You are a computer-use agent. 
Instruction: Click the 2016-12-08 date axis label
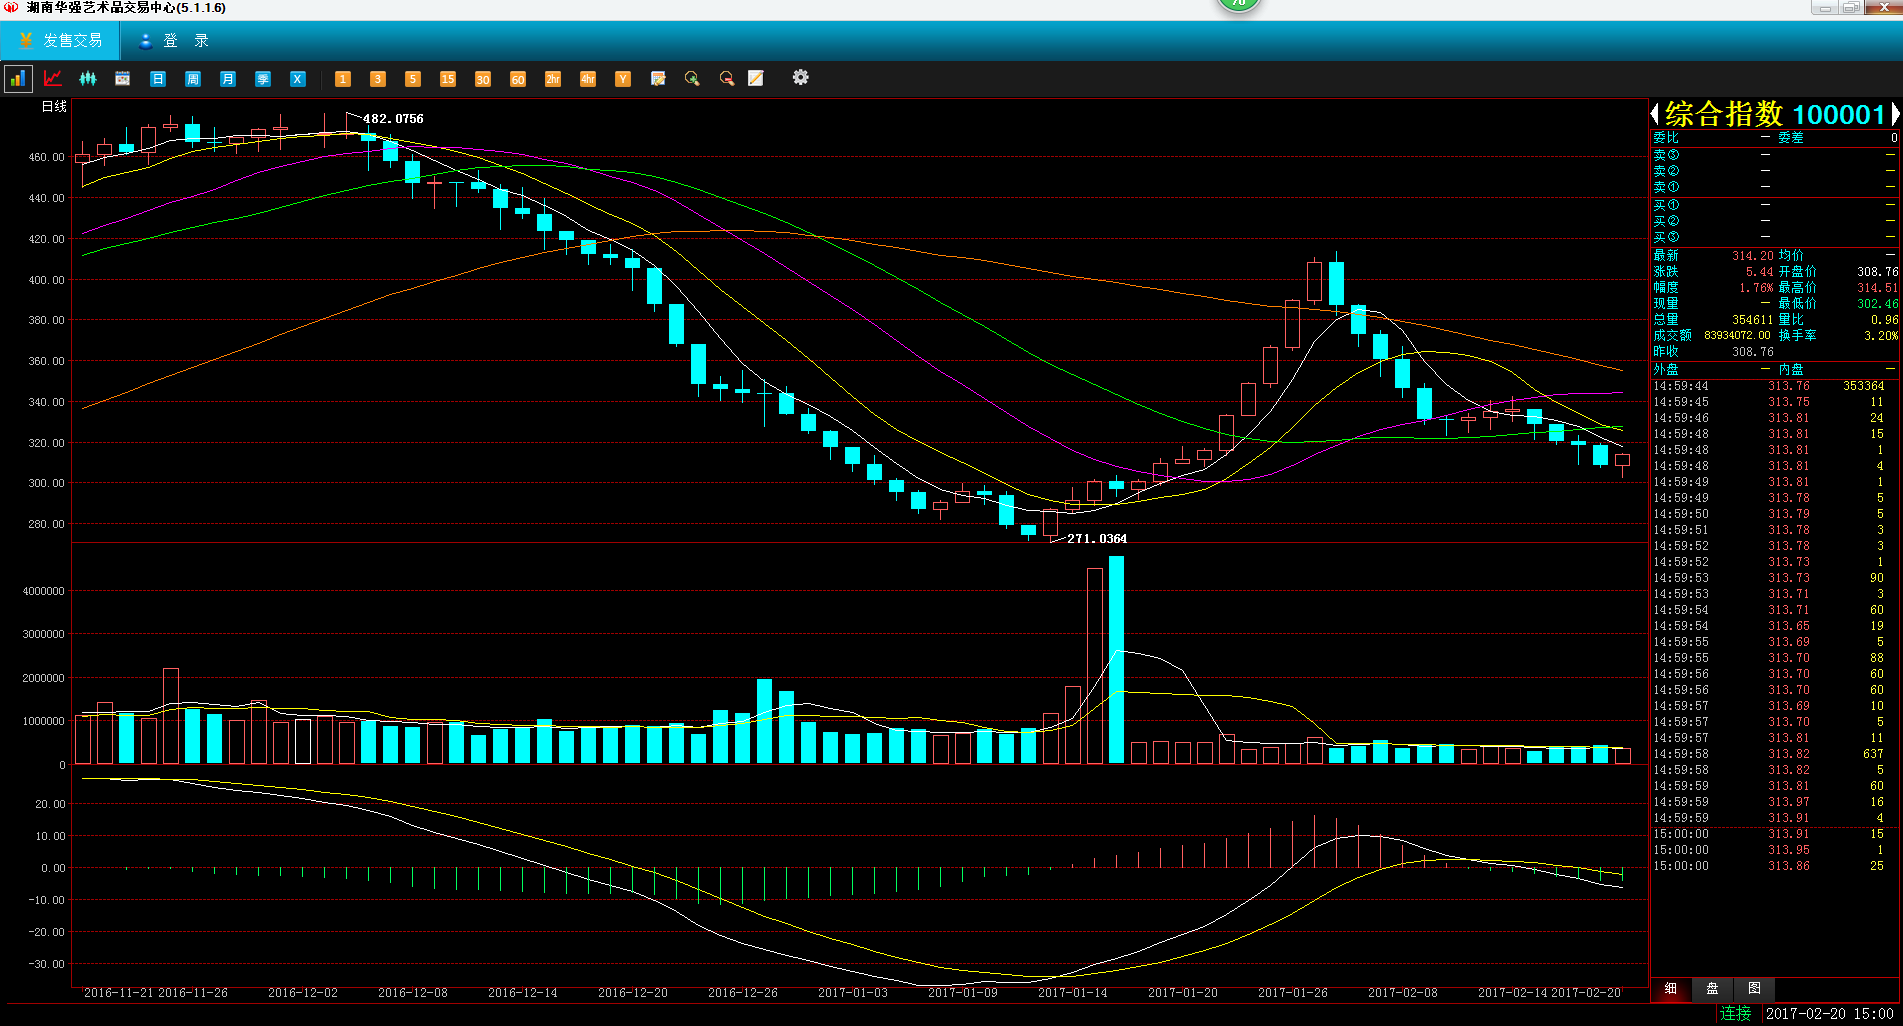point(413,993)
